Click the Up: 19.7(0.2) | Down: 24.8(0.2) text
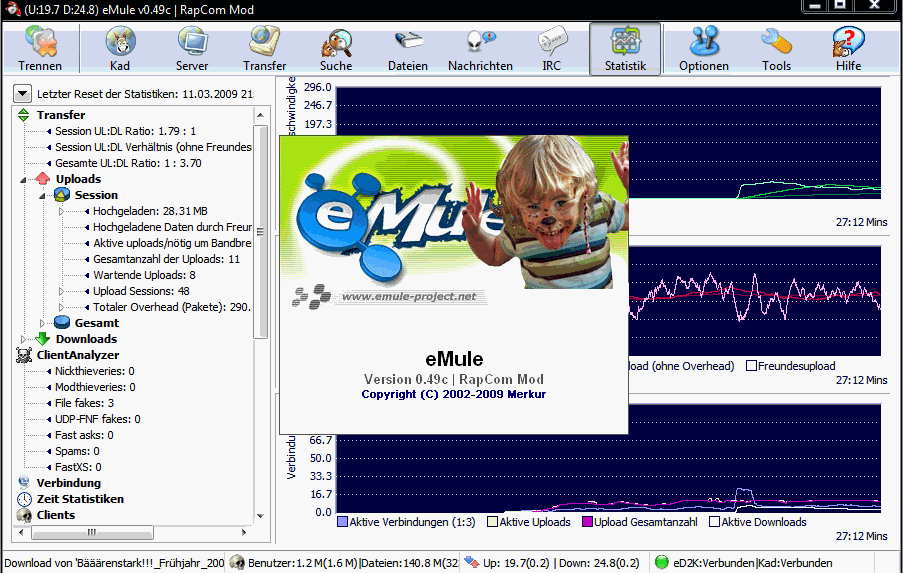Viewport: 903px width, 573px height. pos(561,563)
